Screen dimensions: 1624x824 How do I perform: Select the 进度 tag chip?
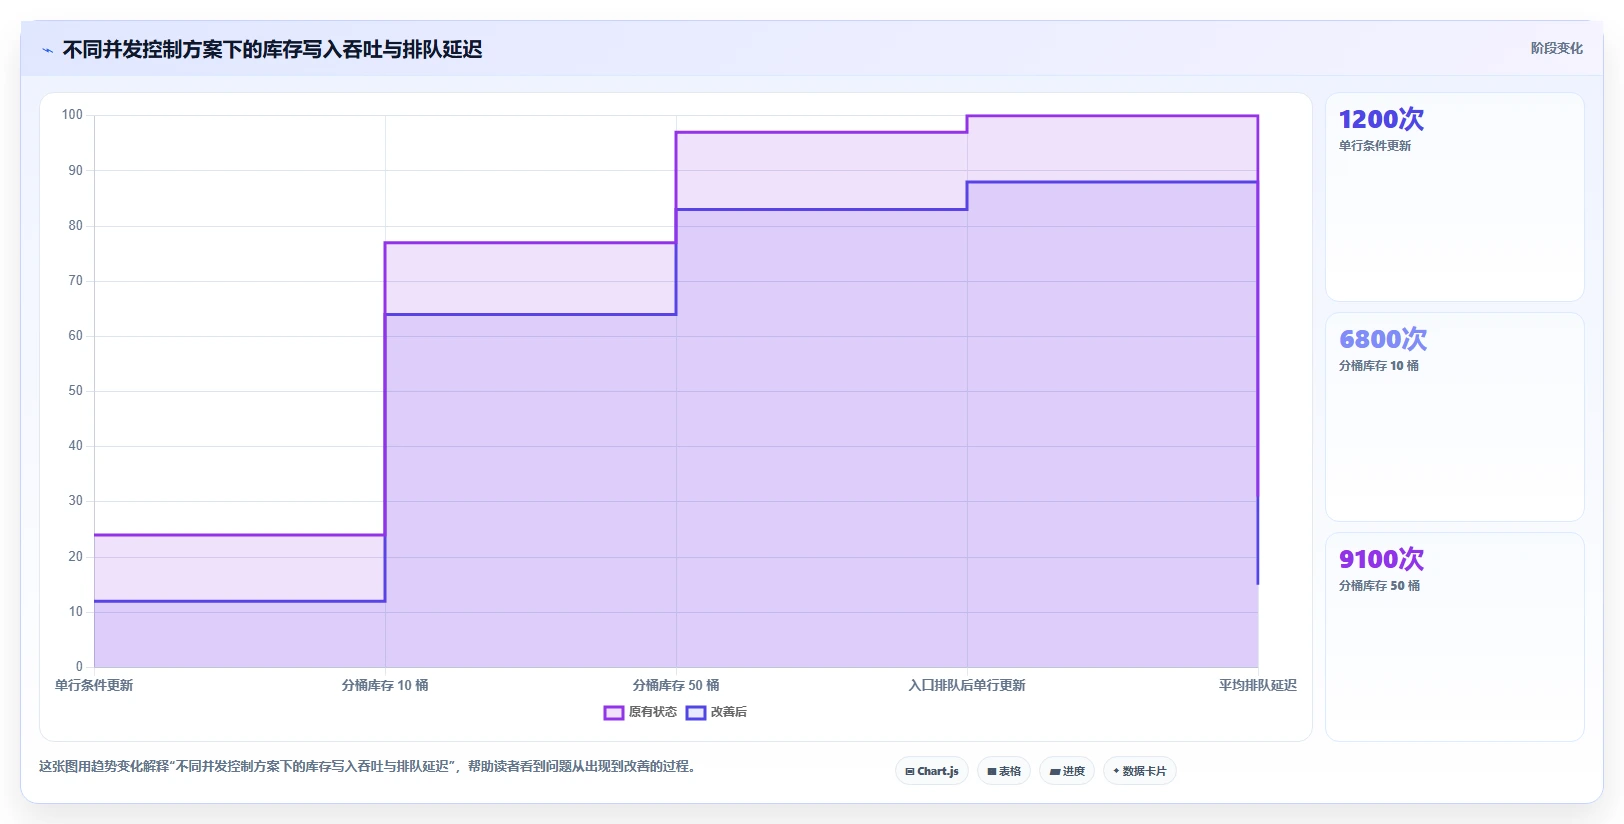[x=1067, y=771]
